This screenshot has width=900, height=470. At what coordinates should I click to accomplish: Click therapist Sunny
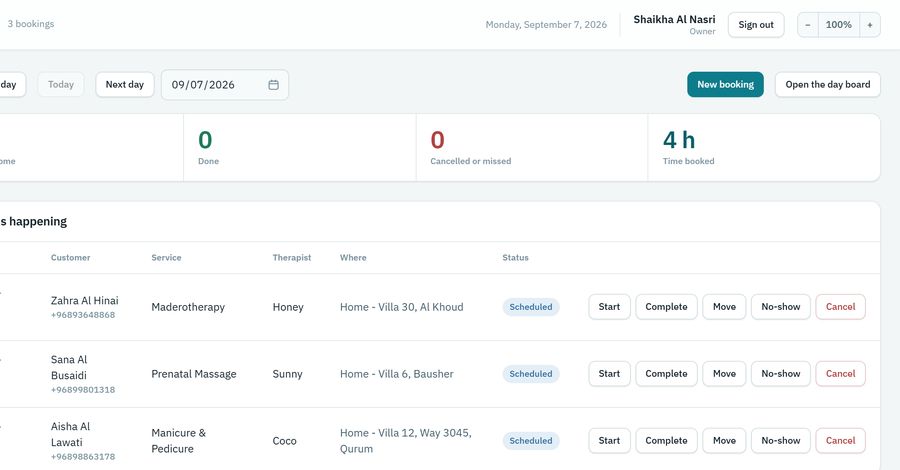(288, 374)
